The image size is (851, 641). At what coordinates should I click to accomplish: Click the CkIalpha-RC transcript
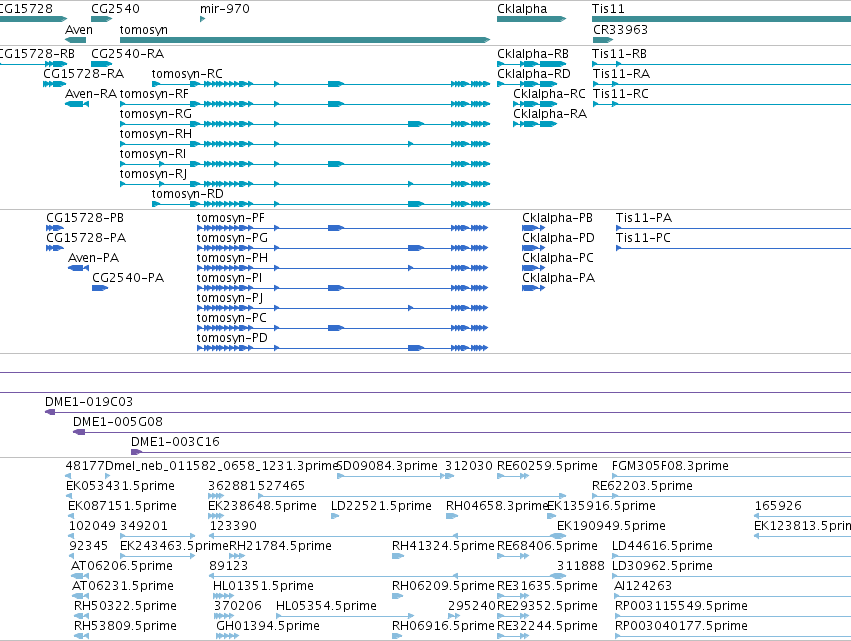coord(535,104)
